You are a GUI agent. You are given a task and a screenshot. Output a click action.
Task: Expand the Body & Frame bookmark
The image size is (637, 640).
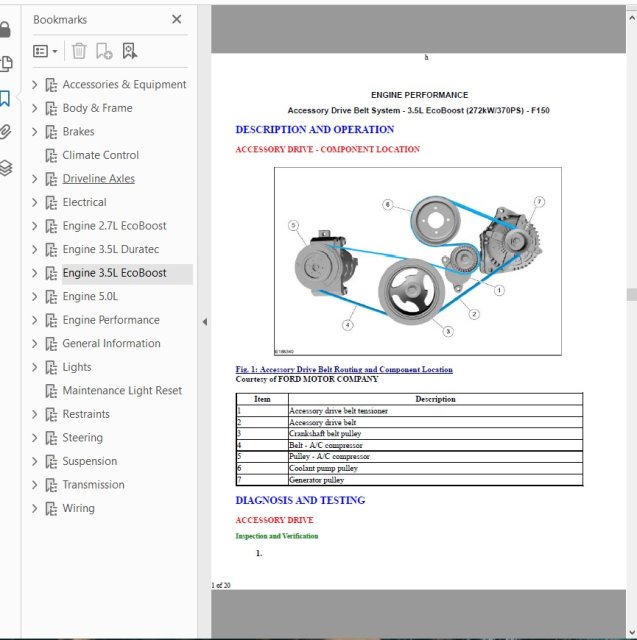click(34, 108)
